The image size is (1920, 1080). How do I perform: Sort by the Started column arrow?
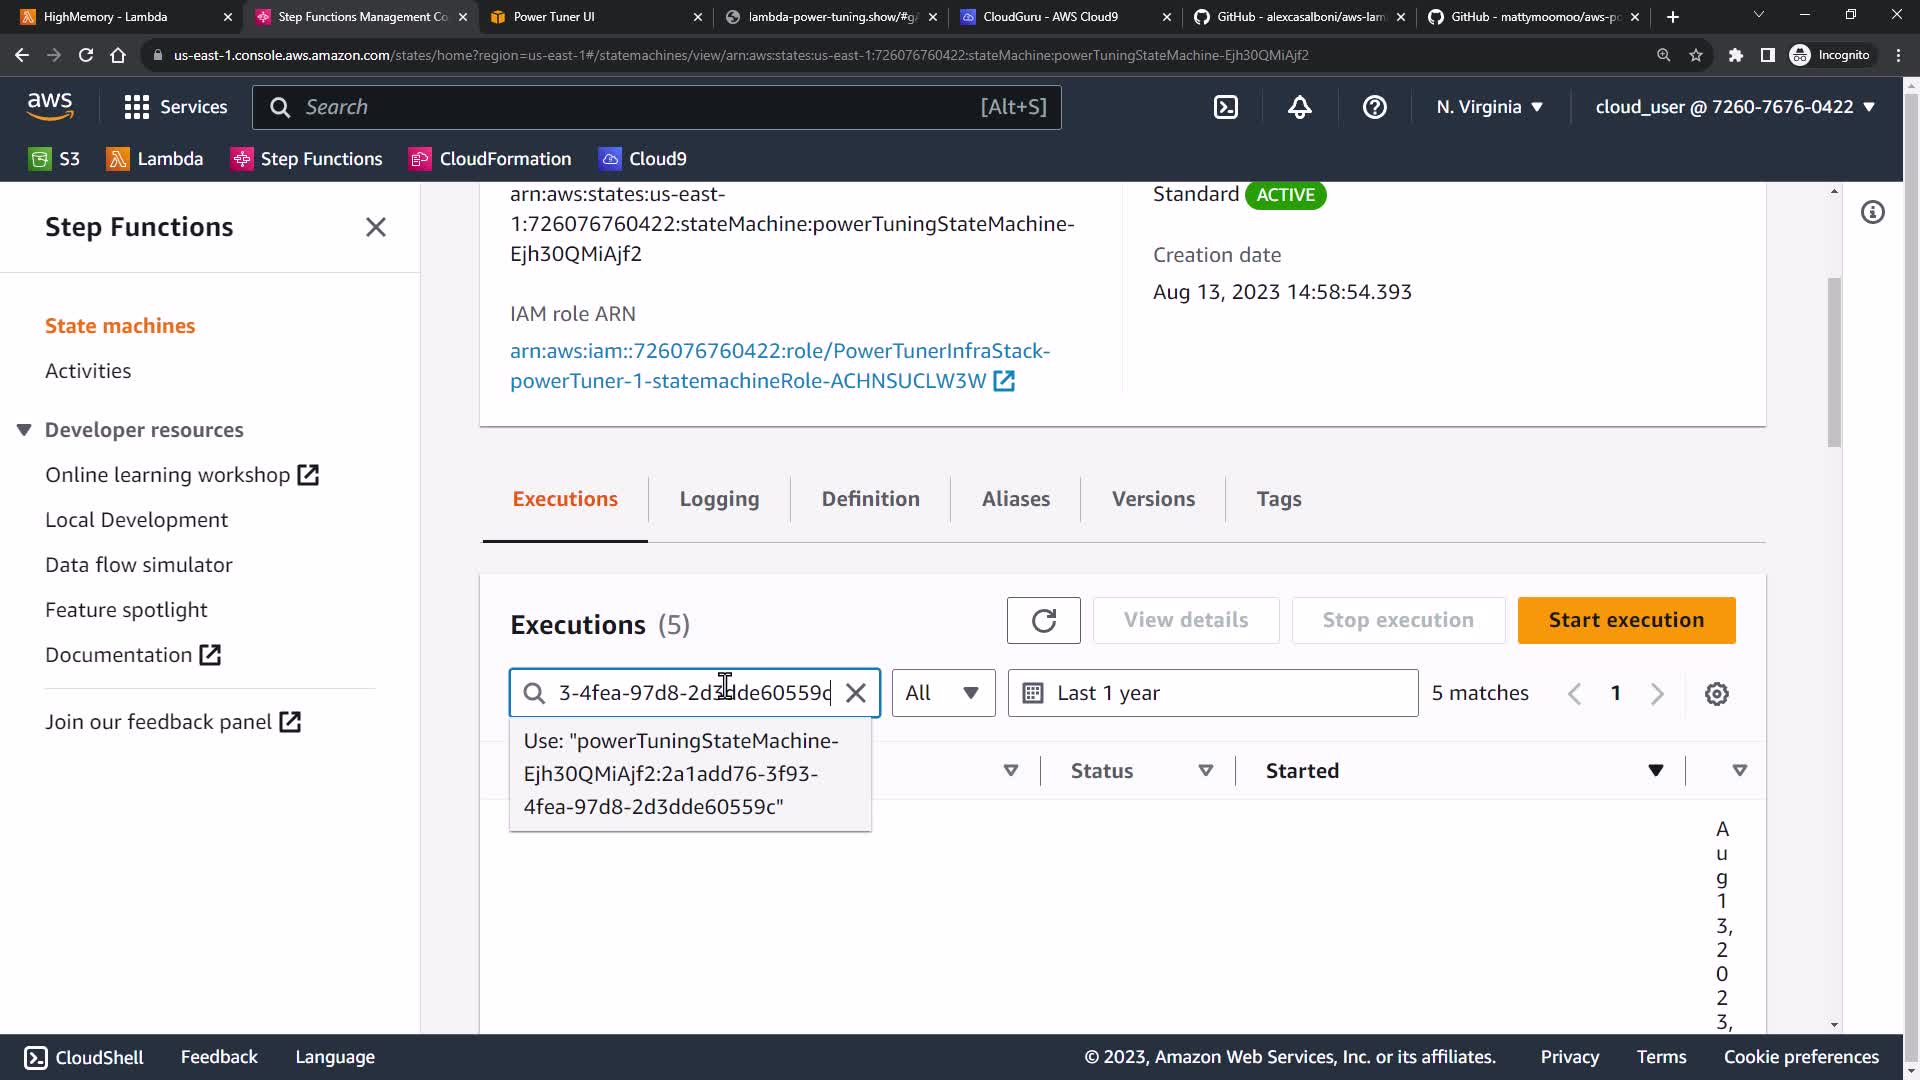pos(1655,771)
